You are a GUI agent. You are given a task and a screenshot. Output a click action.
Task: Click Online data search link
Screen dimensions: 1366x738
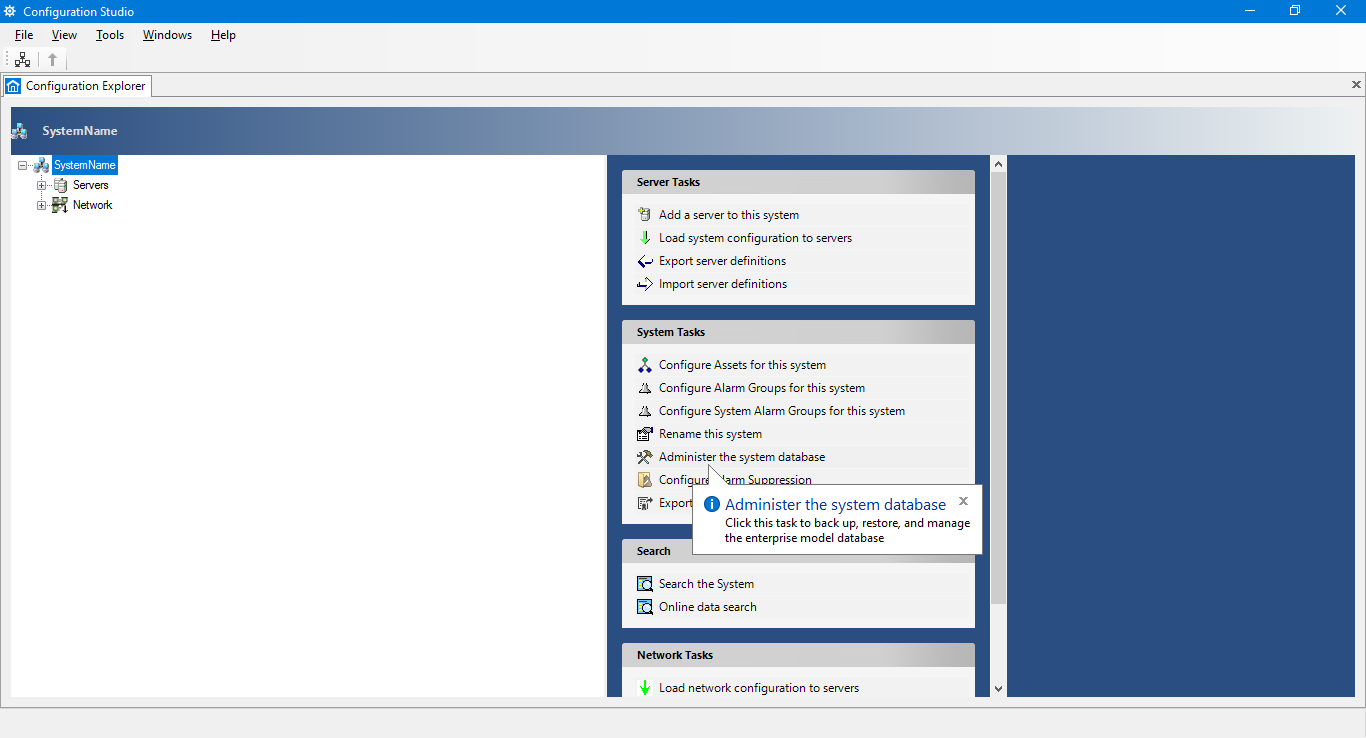pos(708,607)
